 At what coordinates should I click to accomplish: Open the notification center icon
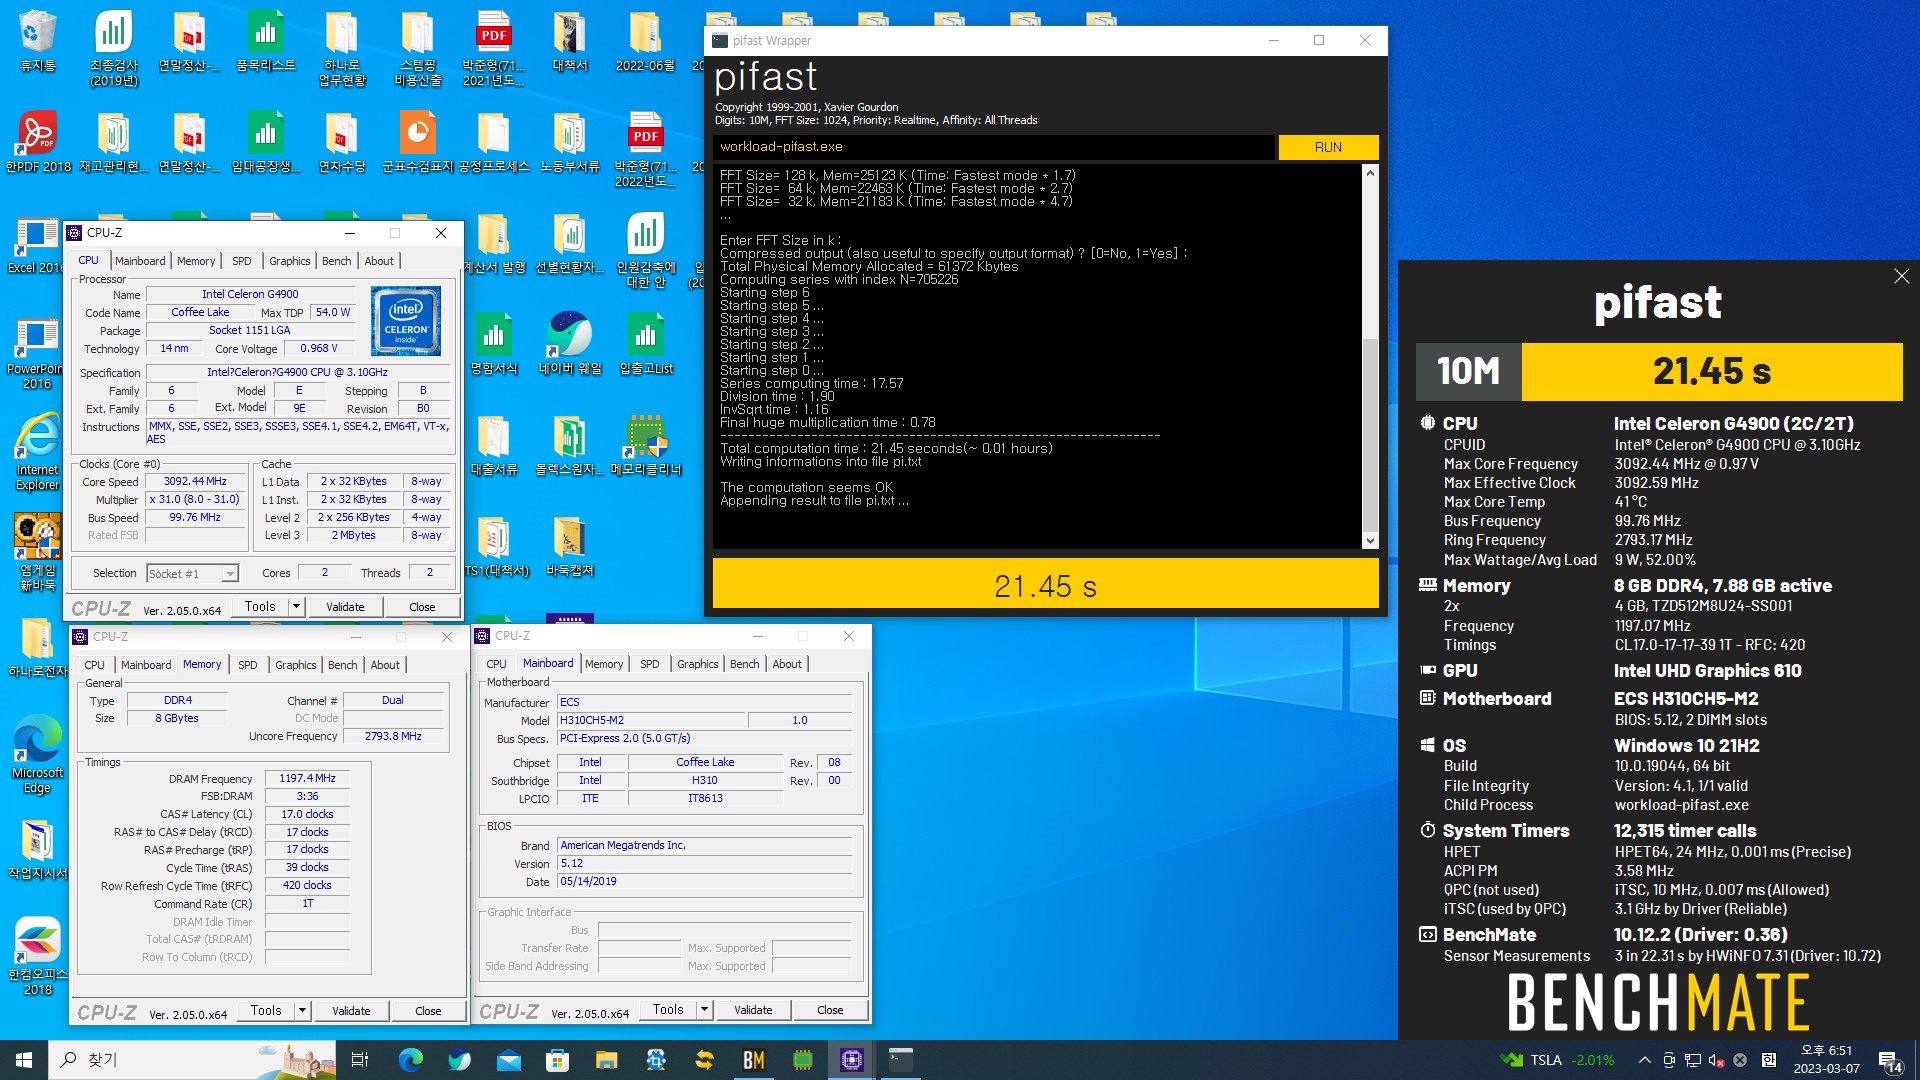pyautogui.click(x=1889, y=1060)
